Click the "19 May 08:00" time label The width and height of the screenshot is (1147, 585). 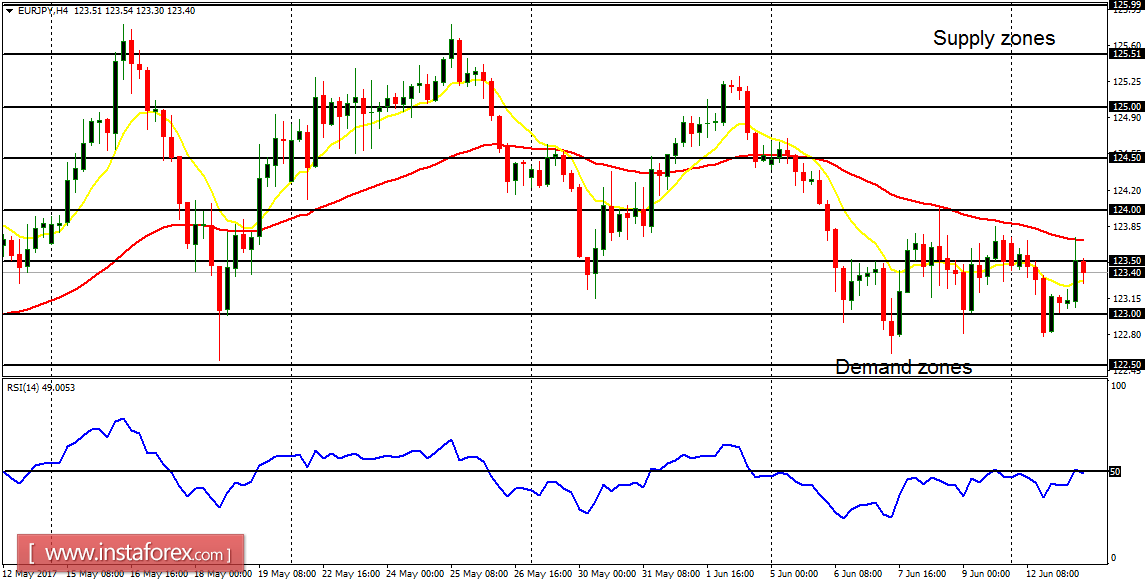pyautogui.click(x=288, y=575)
